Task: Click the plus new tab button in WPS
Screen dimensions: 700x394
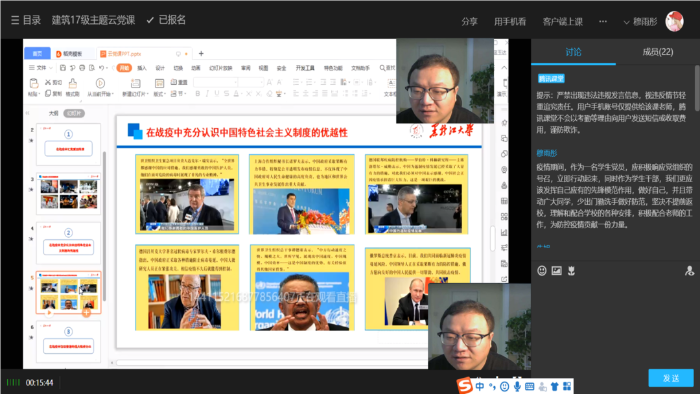Action: point(201,54)
